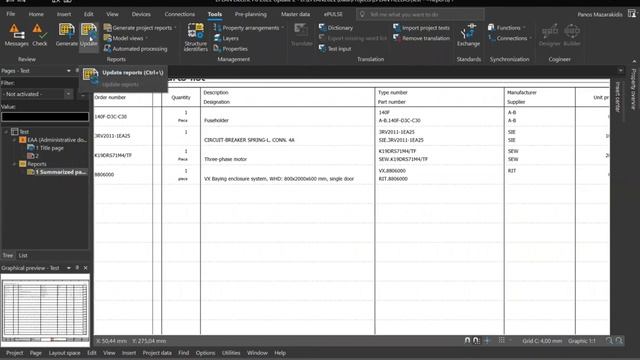Click the last status bar magnifier icon
640x360 pixels.
[619, 340]
